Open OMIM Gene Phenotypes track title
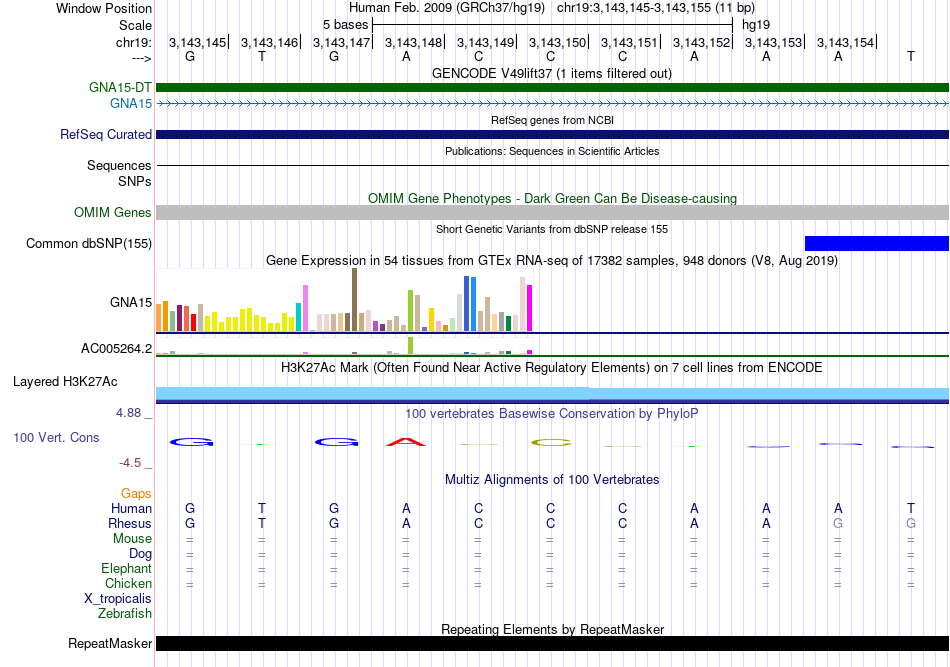Viewport: 950px width, 667px height. pos(552,199)
